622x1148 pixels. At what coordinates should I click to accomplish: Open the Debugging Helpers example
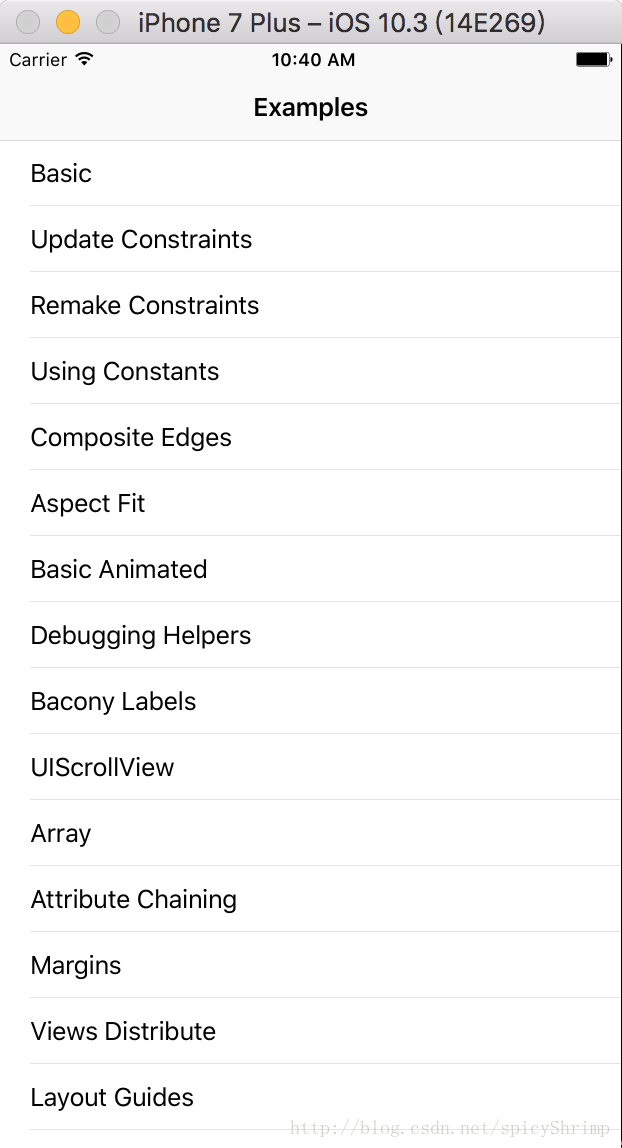coord(141,636)
